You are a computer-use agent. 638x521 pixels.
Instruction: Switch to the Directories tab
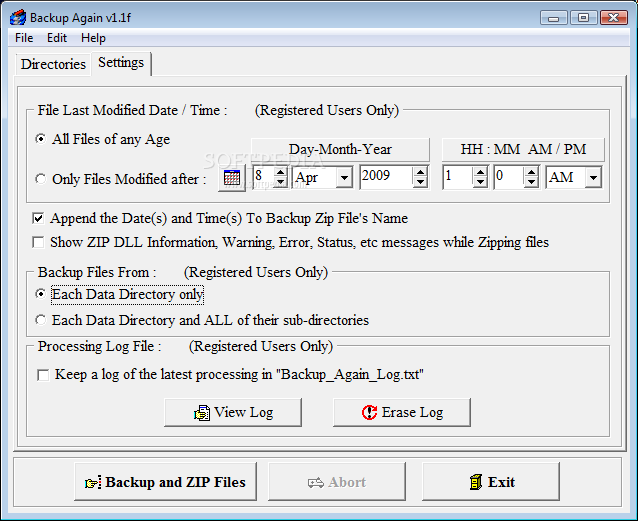(x=53, y=64)
